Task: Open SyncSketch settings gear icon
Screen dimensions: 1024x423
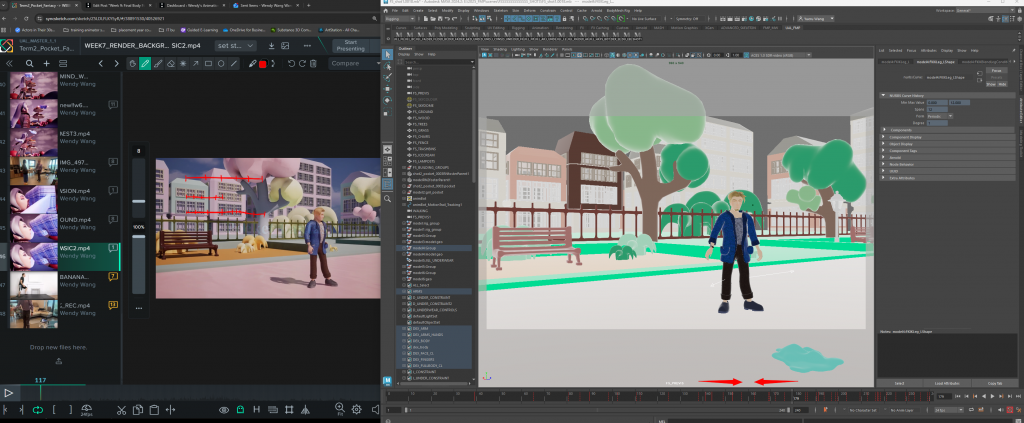Action: (x=356, y=410)
